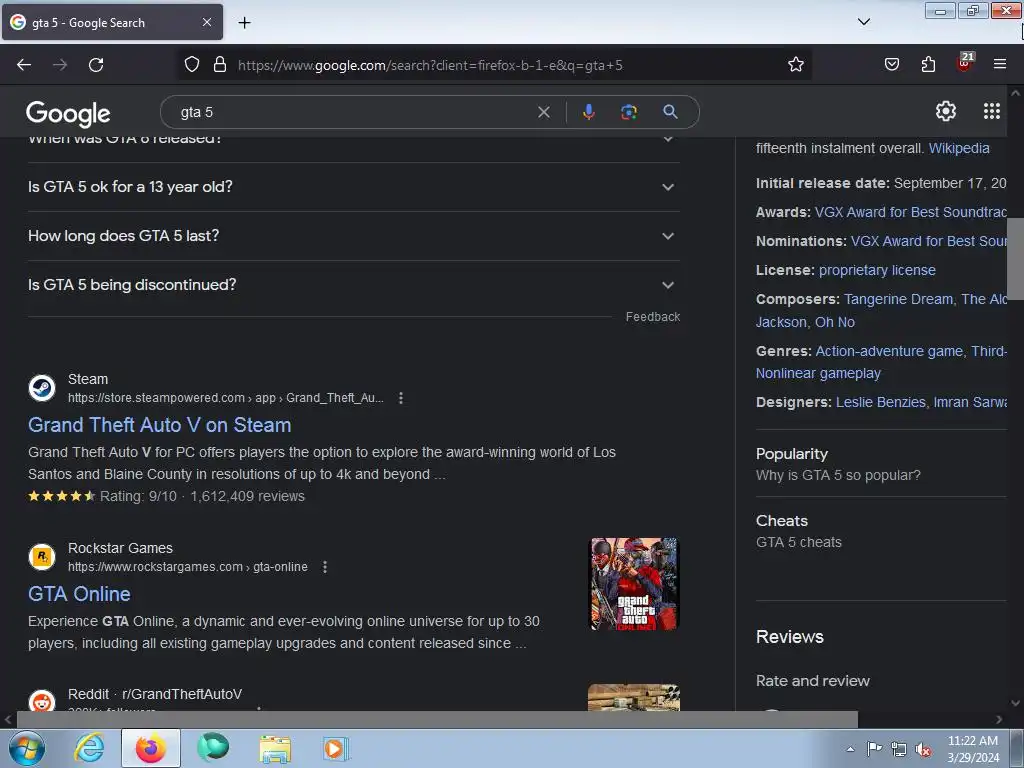Open the Firefox application hamburger menu

pyautogui.click(x=1000, y=64)
